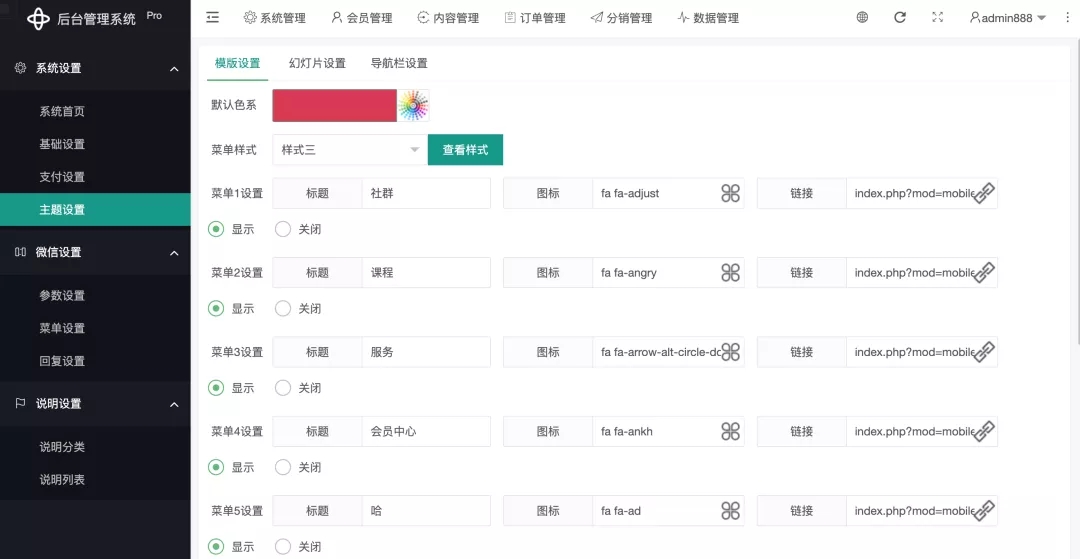This screenshot has width=1080, height=559.
Task: Open icon picker for 菜单1 icon field
Action: 730,193
